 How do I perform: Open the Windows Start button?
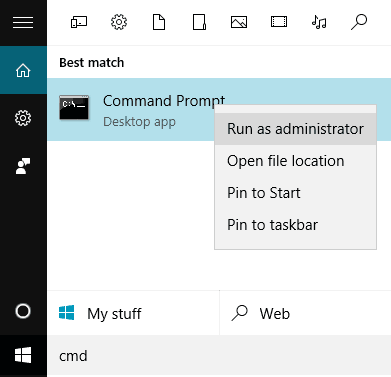pyautogui.click(x=23, y=355)
